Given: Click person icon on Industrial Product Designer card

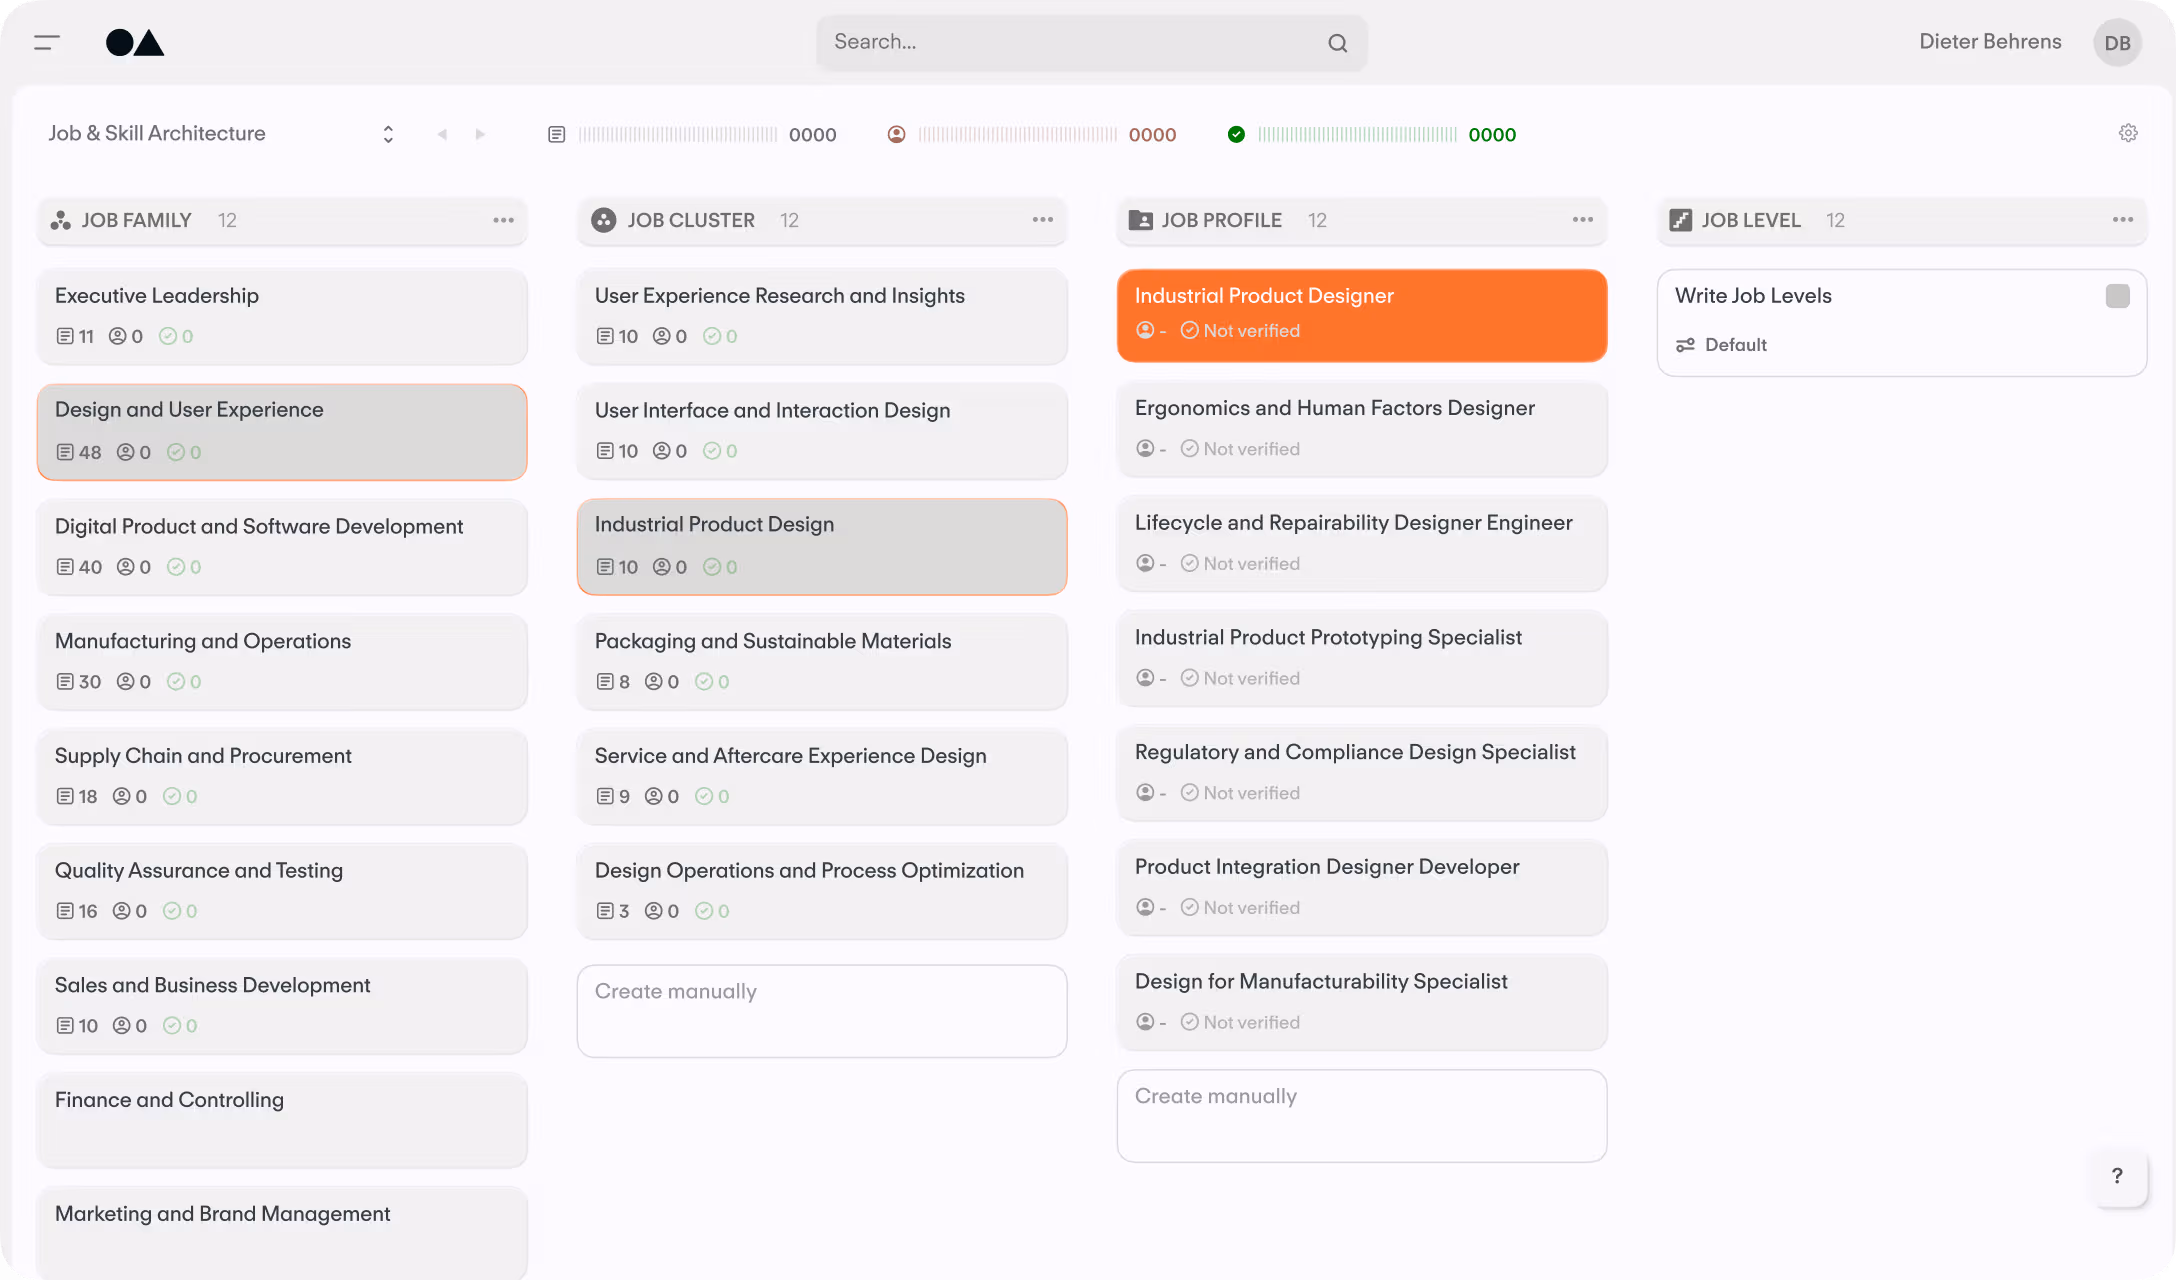Looking at the screenshot, I should (x=1145, y=330).
